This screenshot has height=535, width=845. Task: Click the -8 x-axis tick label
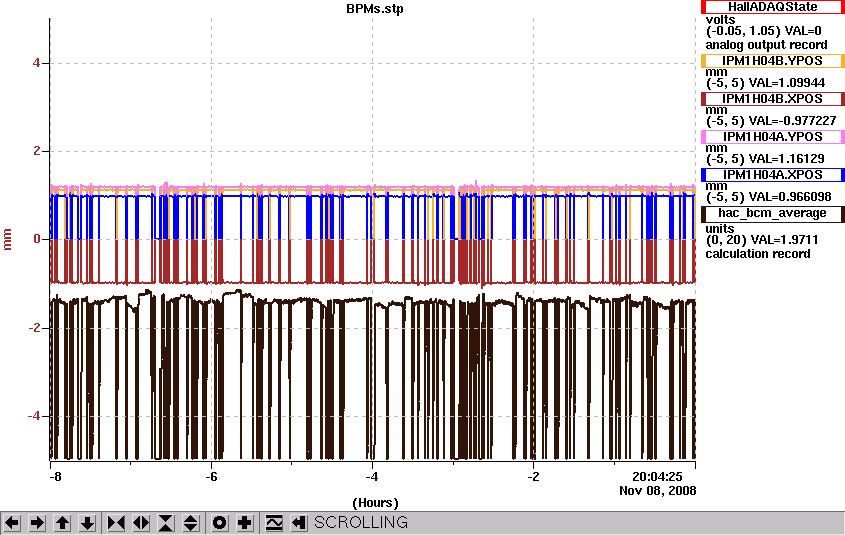[x=55, y=477]
